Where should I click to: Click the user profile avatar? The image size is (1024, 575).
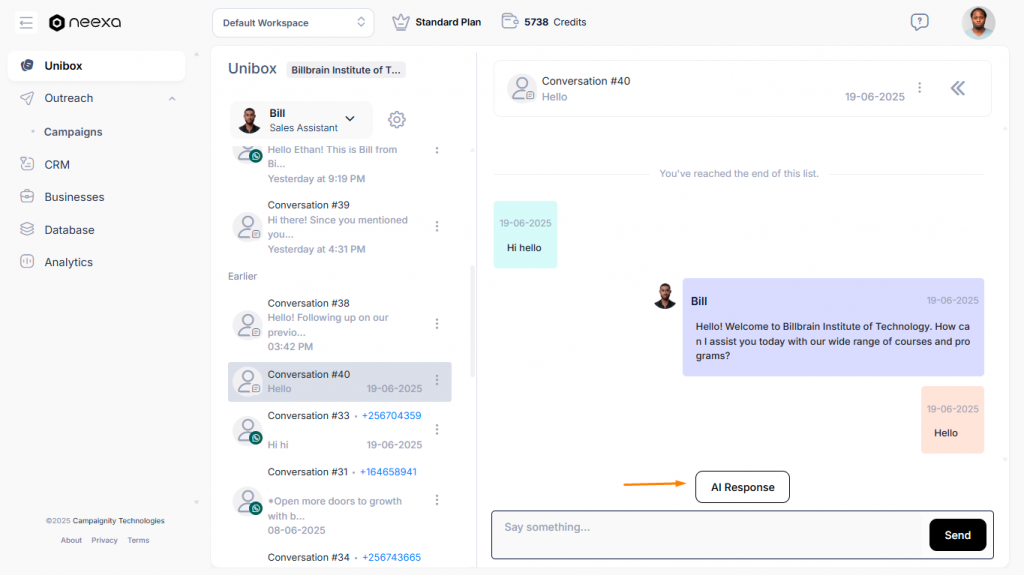(x=978, y=22)
